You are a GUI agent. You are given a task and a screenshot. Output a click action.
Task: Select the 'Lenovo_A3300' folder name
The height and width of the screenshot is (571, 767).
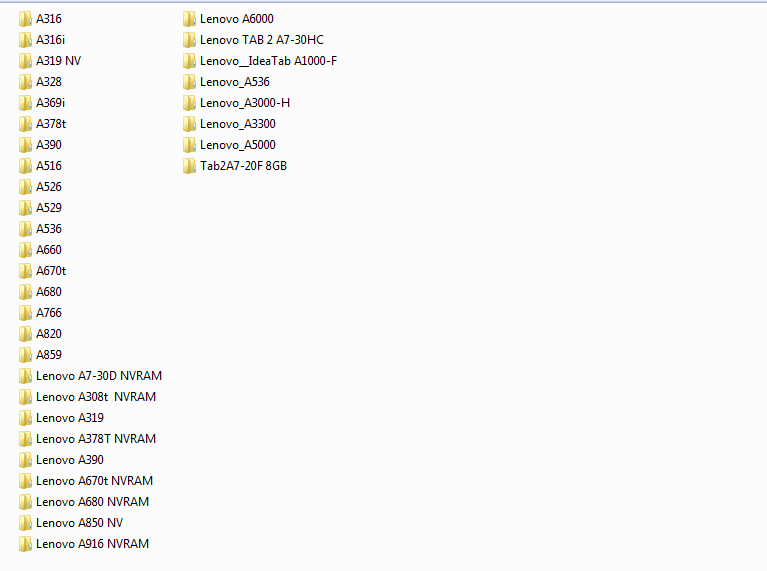[238, 124]
